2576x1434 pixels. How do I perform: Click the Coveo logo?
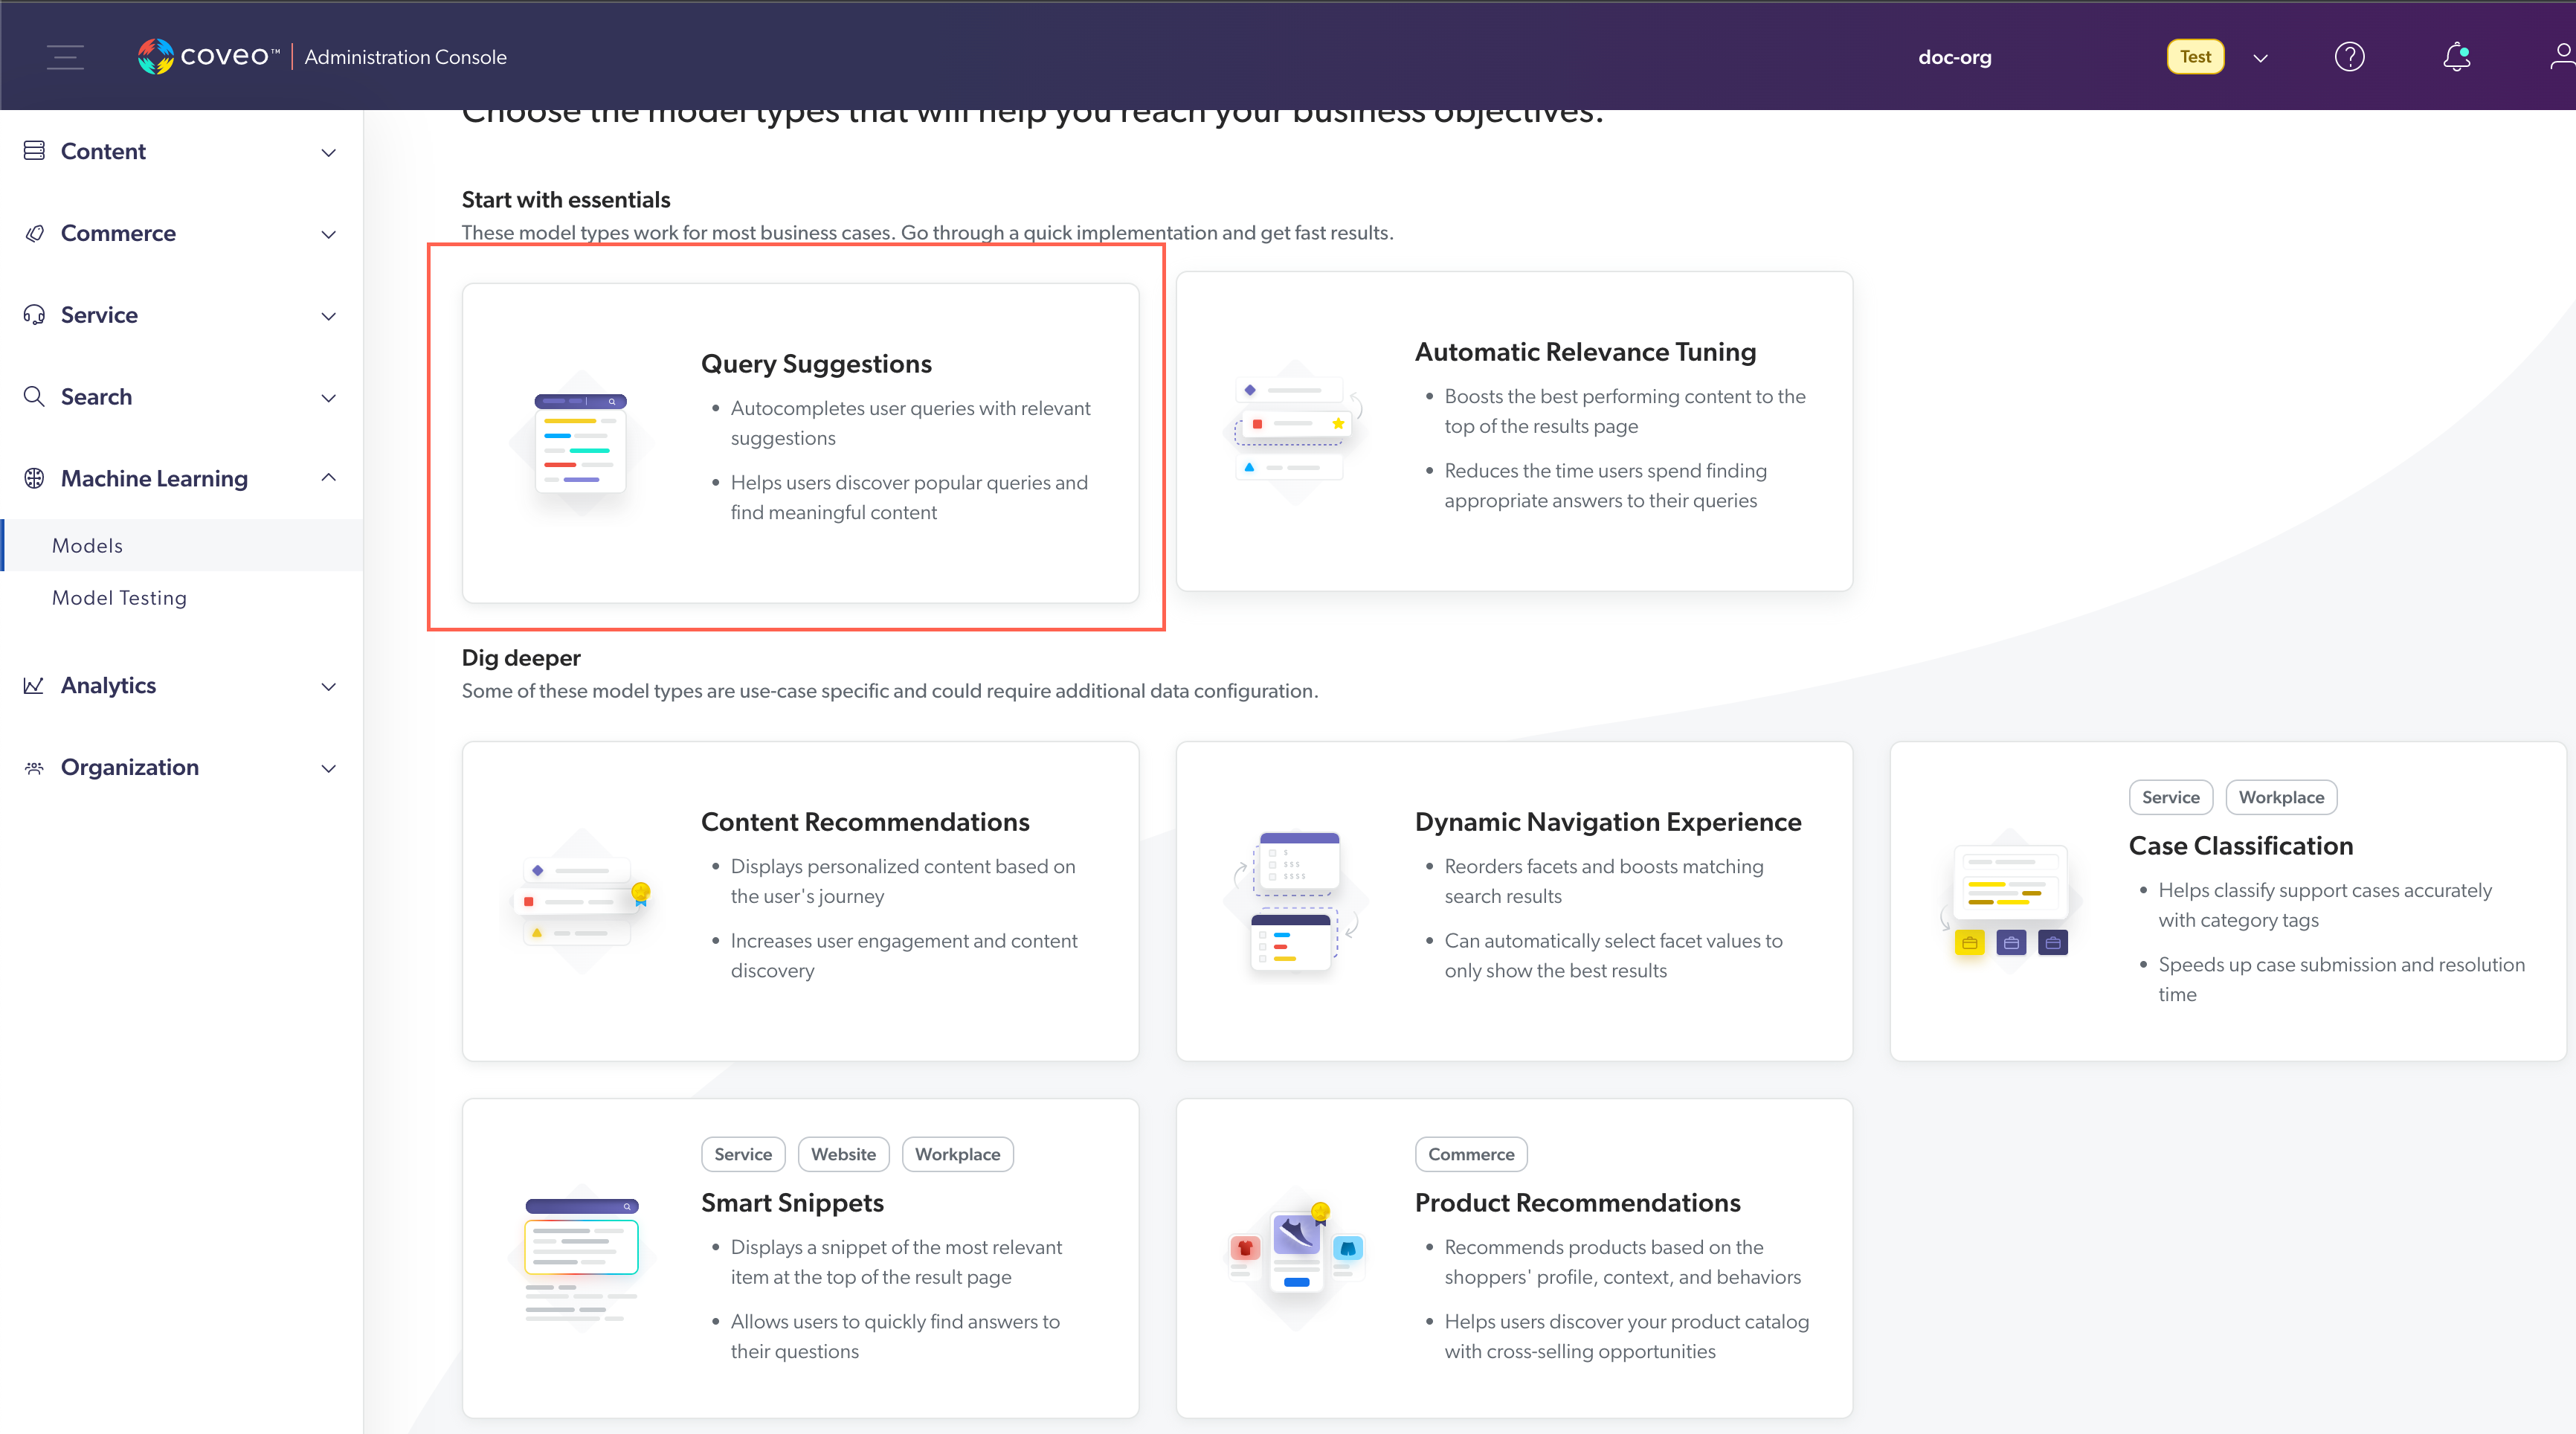pyautogui.click(x=208, y=56)
